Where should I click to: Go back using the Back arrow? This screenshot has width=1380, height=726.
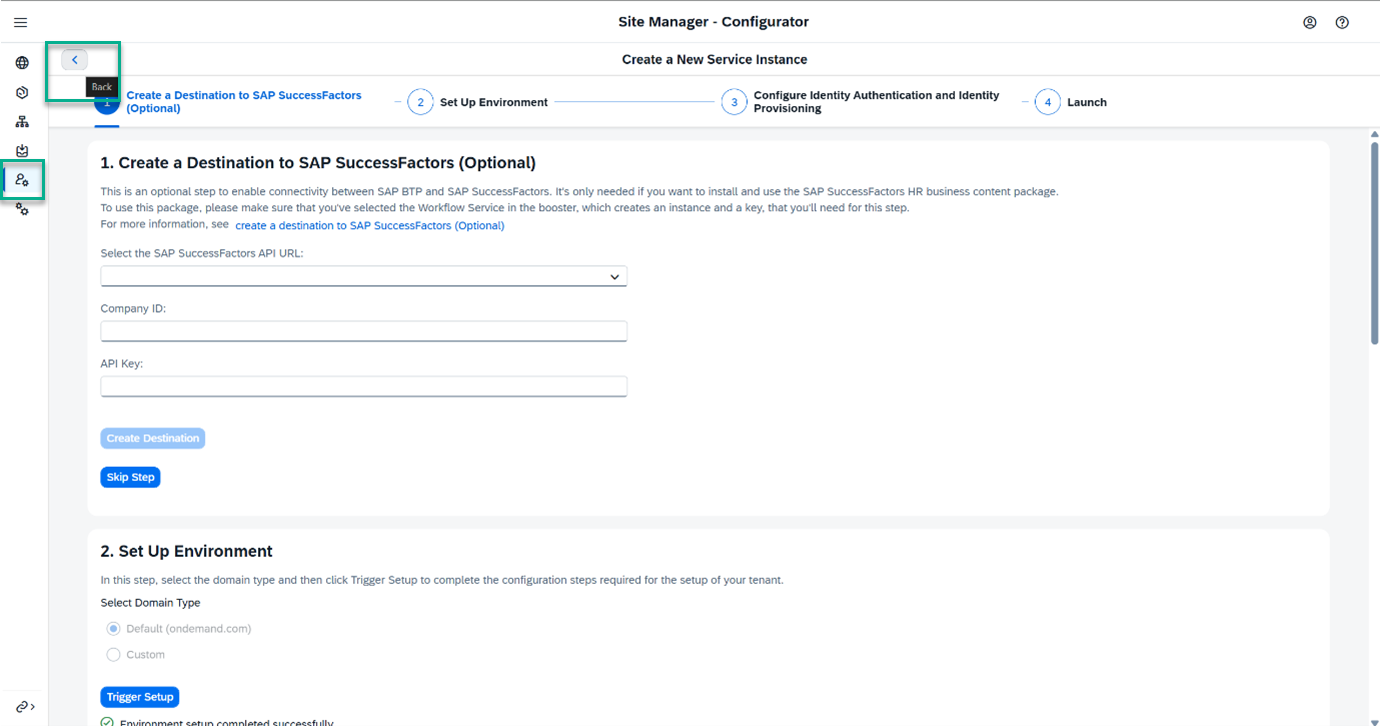coord(74,60)
